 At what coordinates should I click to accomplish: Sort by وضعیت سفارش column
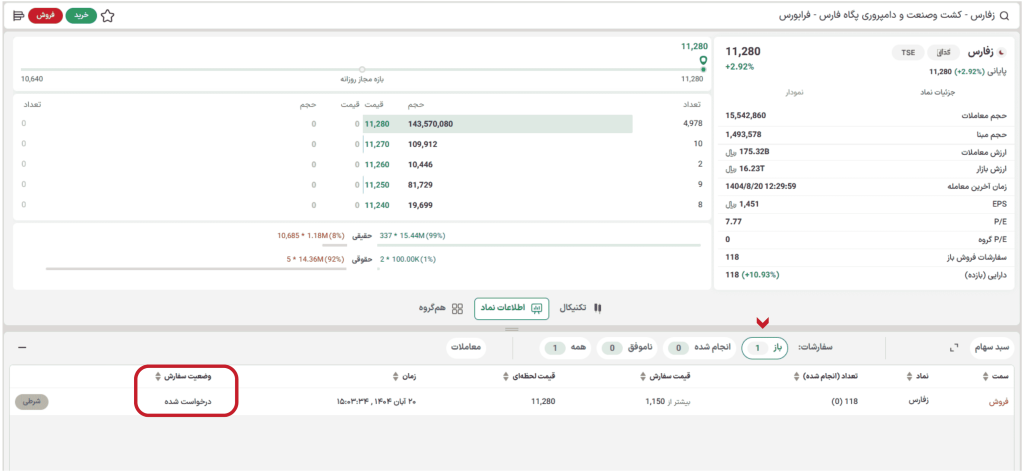pyautogui.click(x=188, y=376)
